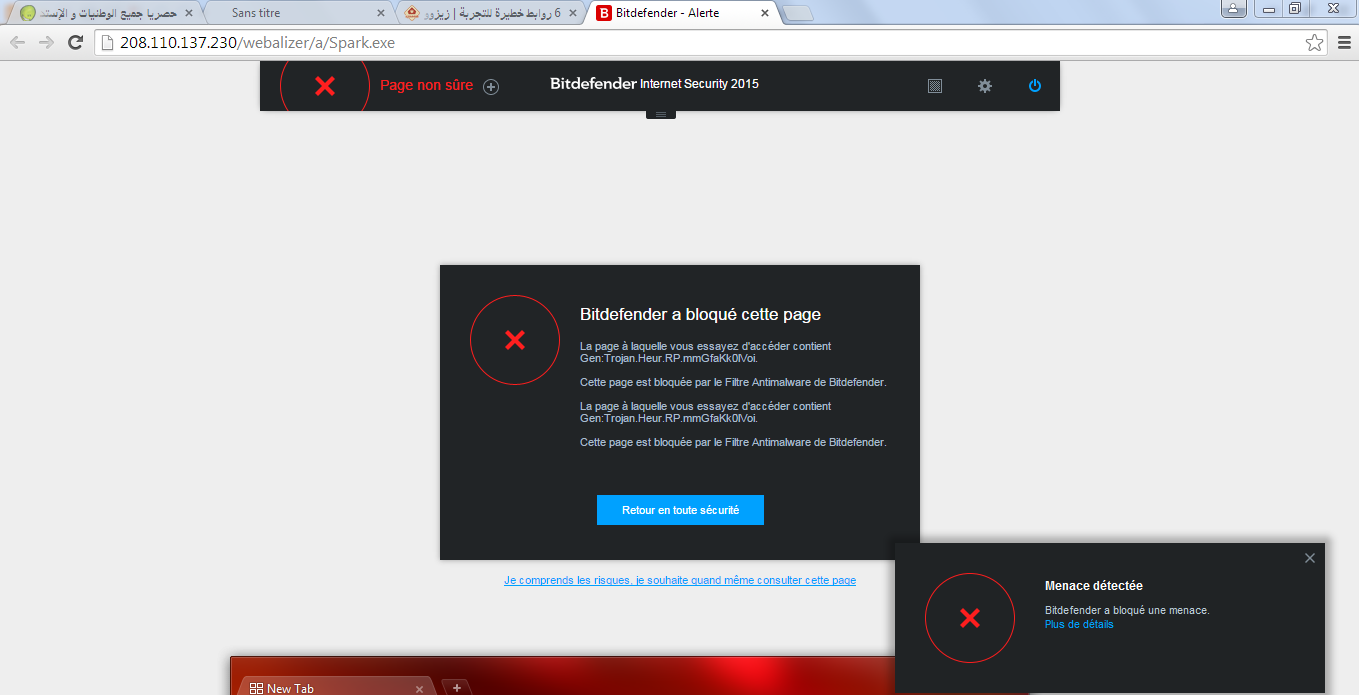
Task: Go forward with the Chrome arrow
Action: coord(46,42)
